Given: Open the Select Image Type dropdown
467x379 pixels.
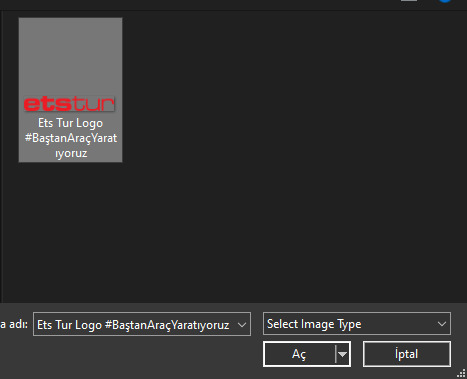Looking at the screenshot, I should (x=357, y=324).
